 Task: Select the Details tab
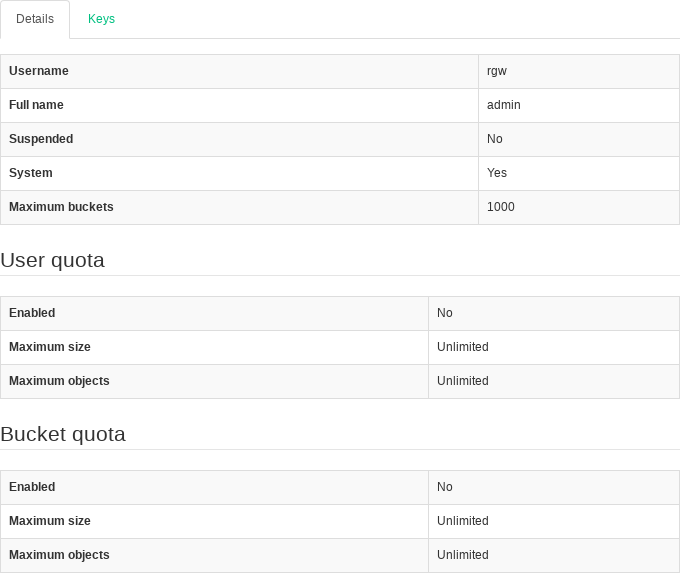point(35,19)
